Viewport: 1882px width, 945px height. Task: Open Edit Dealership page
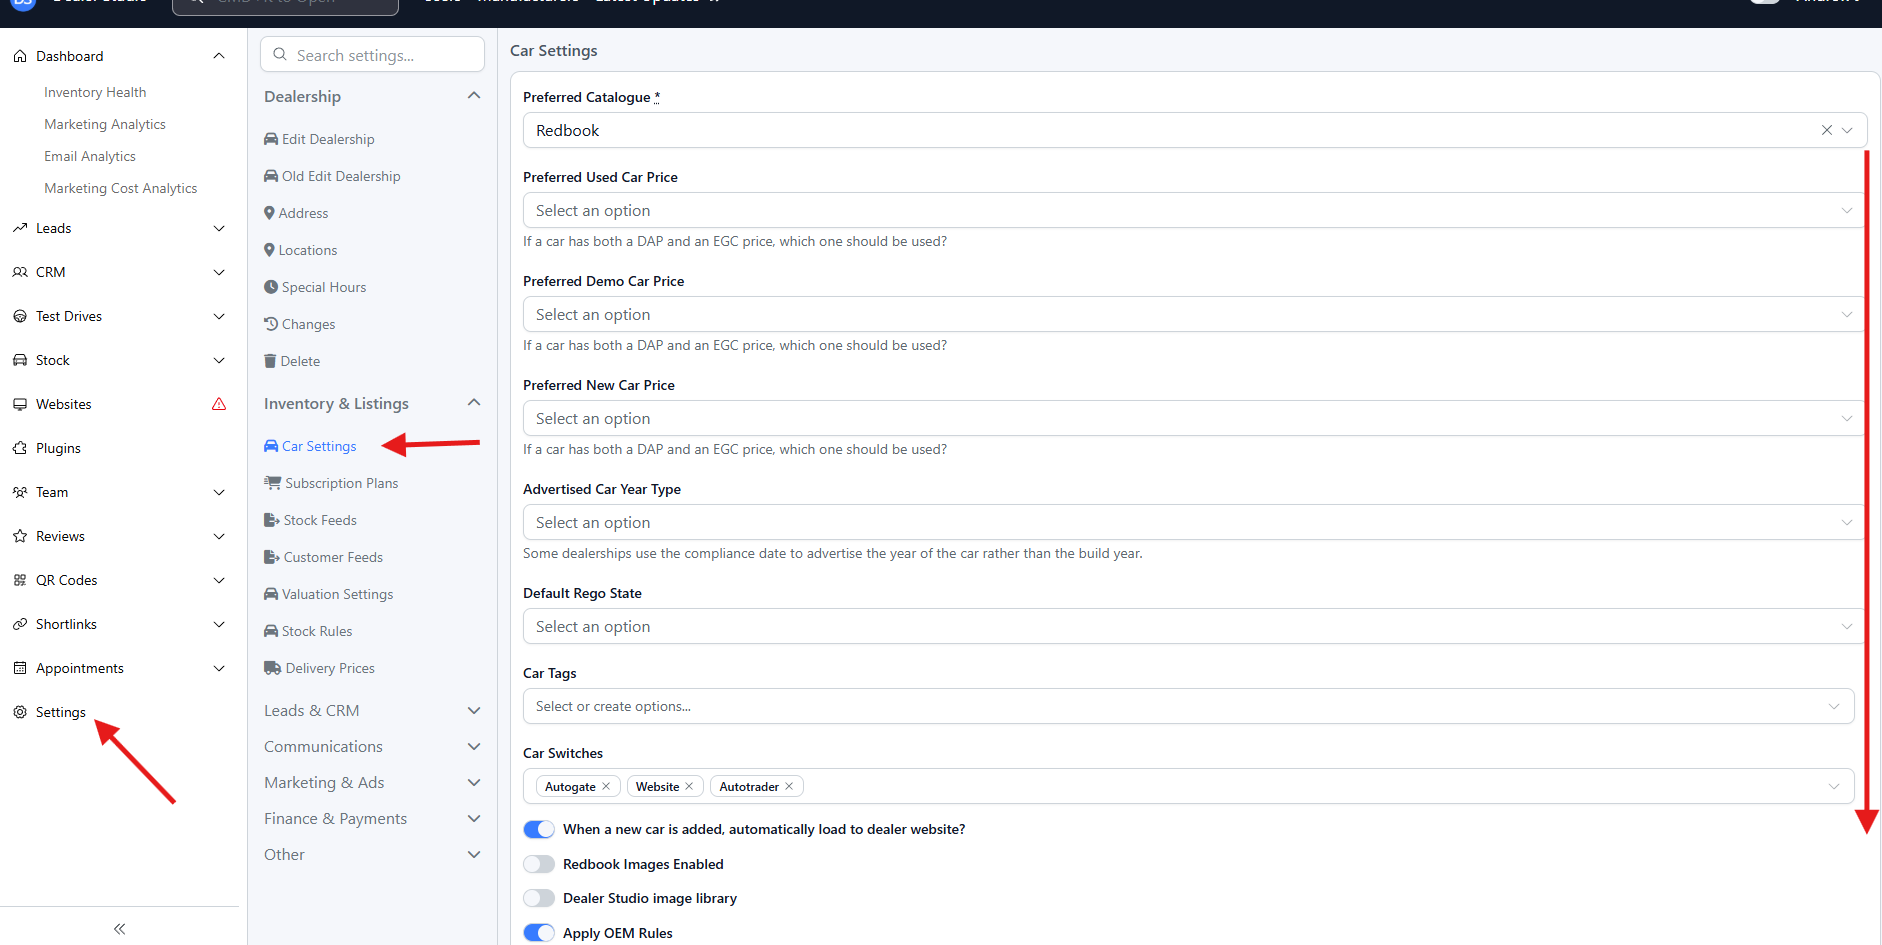pyautogui.click(x=327, y=139)
